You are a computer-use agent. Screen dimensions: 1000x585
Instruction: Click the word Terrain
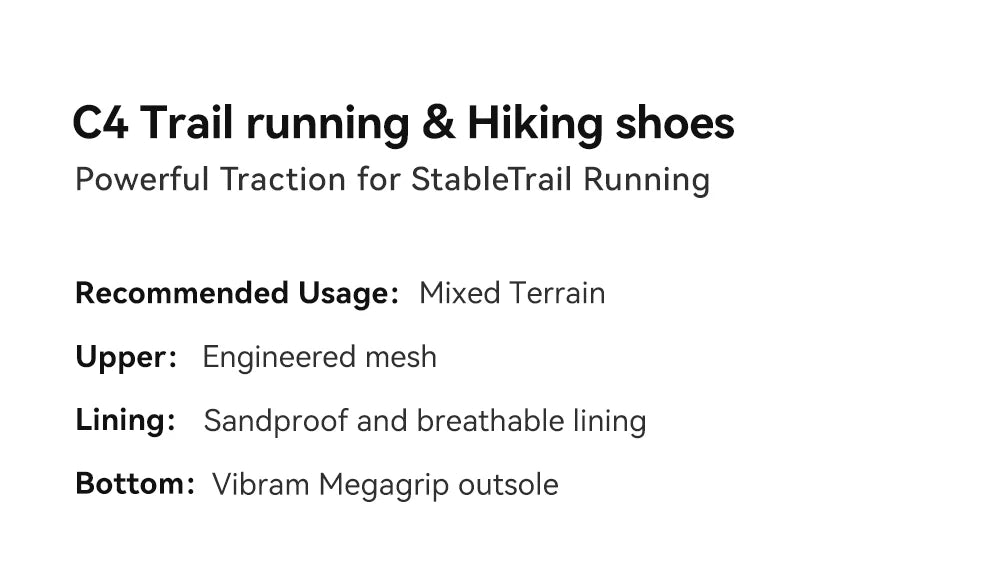click(x=557, y=293)
